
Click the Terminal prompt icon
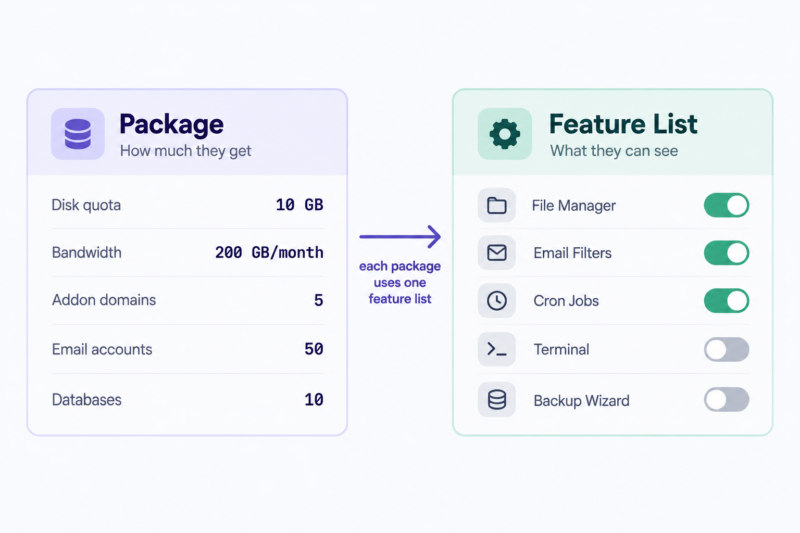496,349
